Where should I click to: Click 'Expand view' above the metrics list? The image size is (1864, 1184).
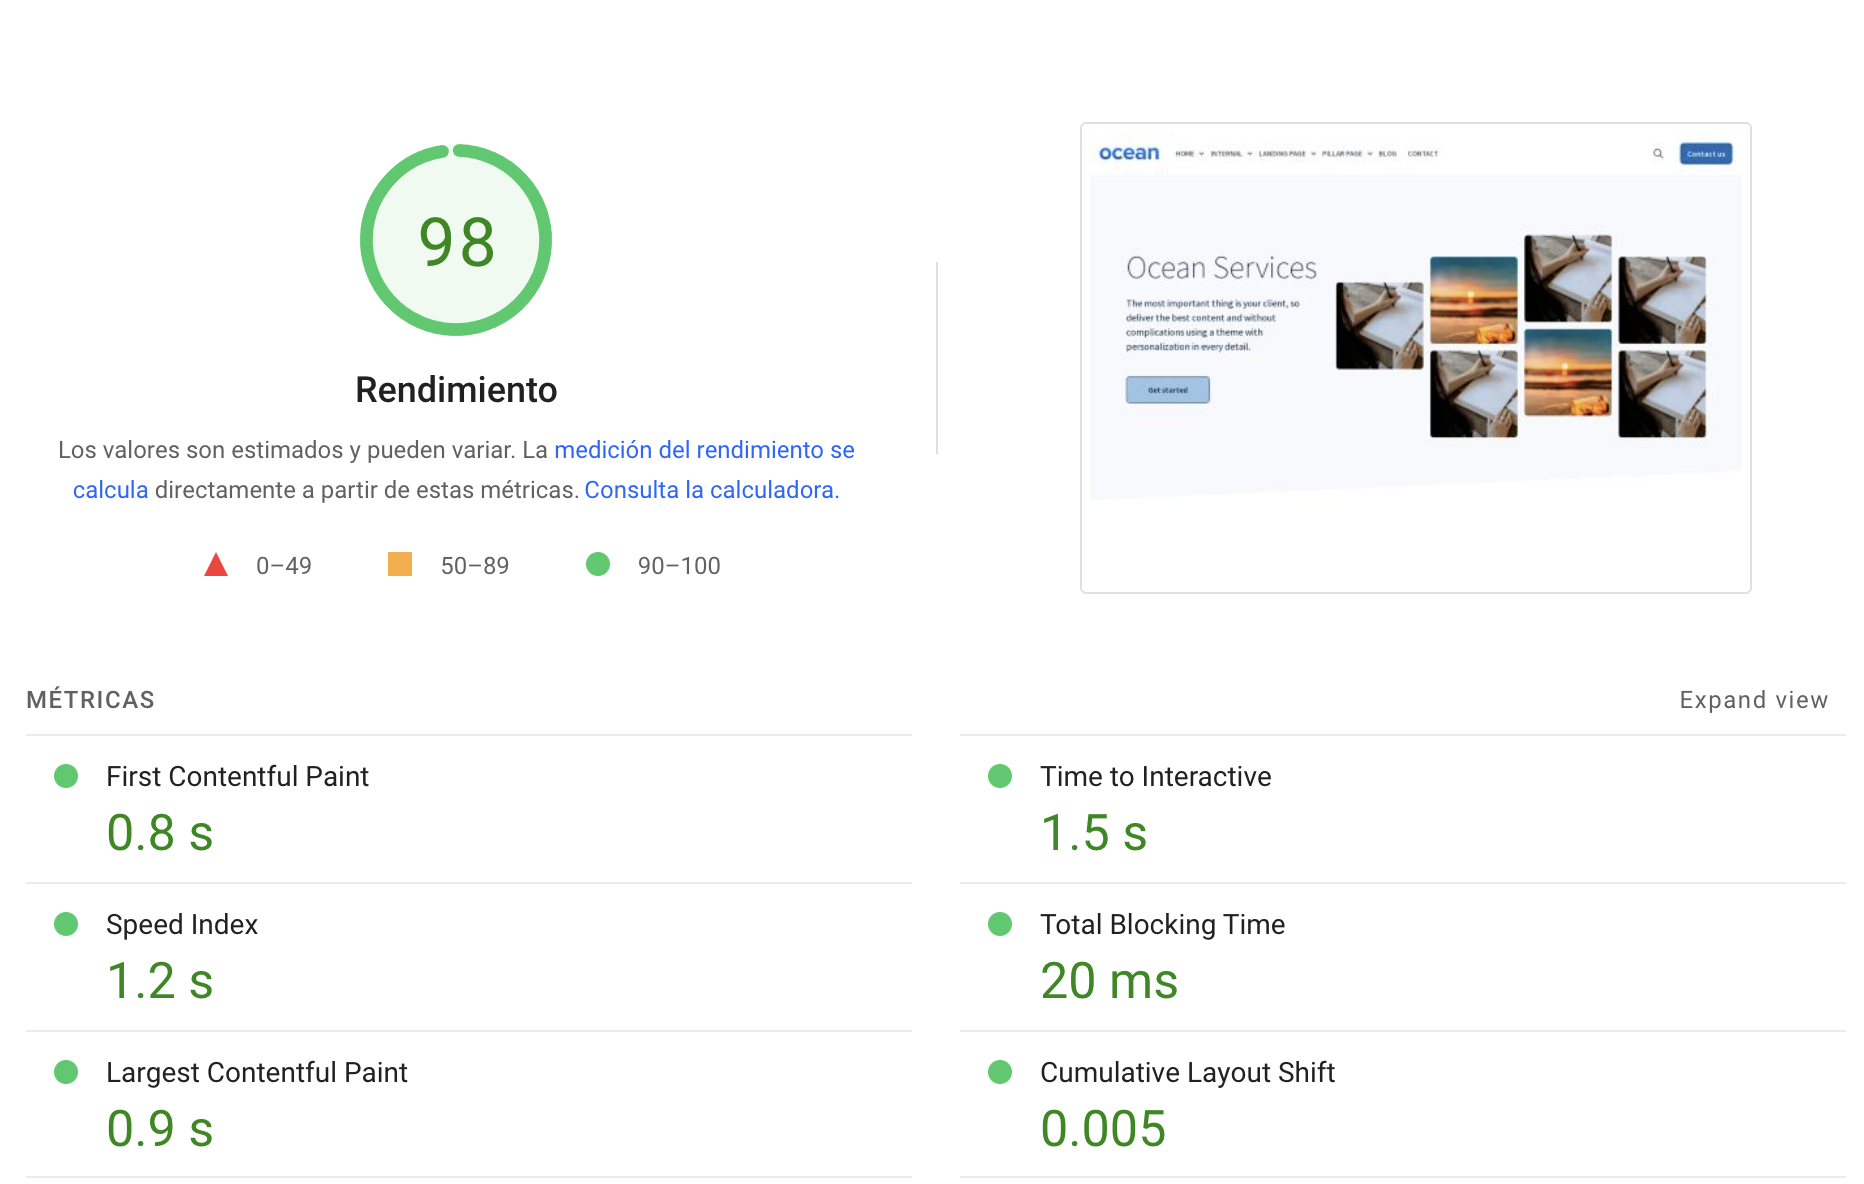(x=1753, y=699)
